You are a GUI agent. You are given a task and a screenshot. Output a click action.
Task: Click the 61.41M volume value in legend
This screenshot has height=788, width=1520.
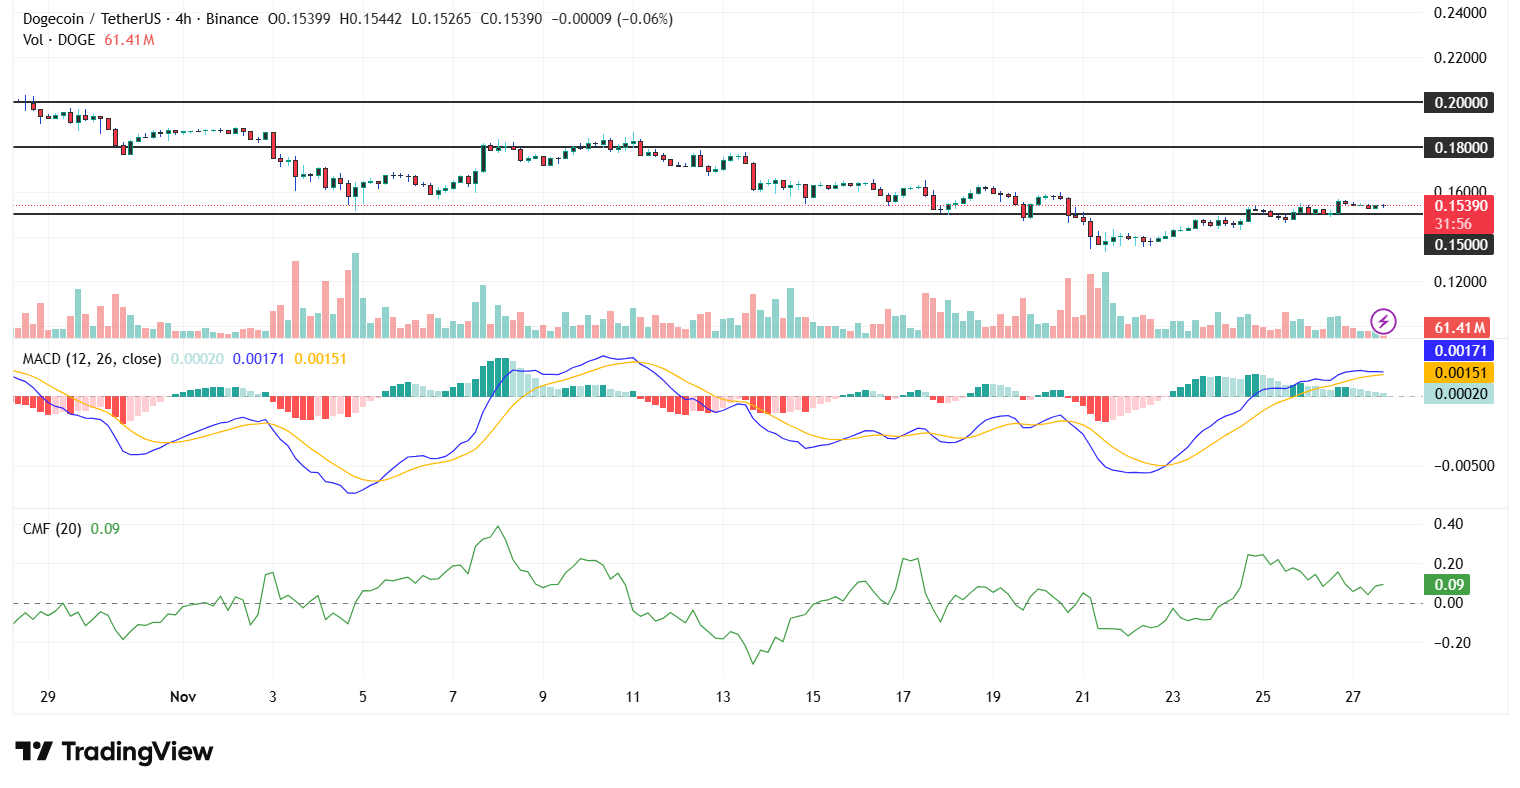[130, 40]
